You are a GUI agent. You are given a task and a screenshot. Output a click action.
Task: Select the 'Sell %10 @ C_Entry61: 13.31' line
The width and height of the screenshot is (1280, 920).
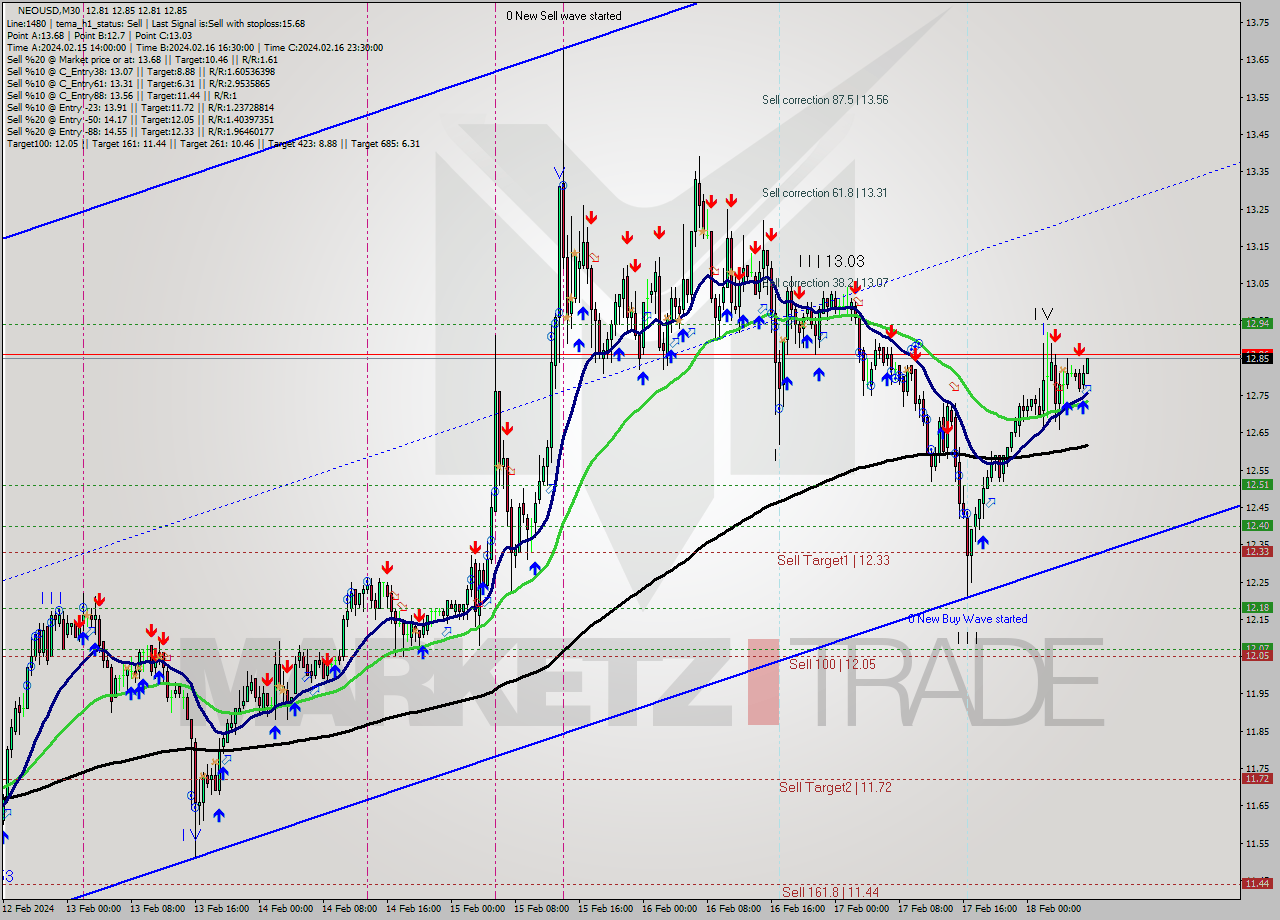click(139, 83)
